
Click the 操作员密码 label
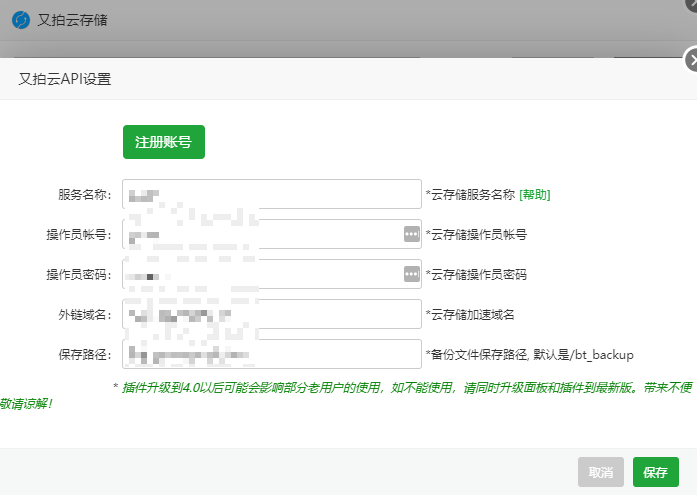(x=79, y=275)
